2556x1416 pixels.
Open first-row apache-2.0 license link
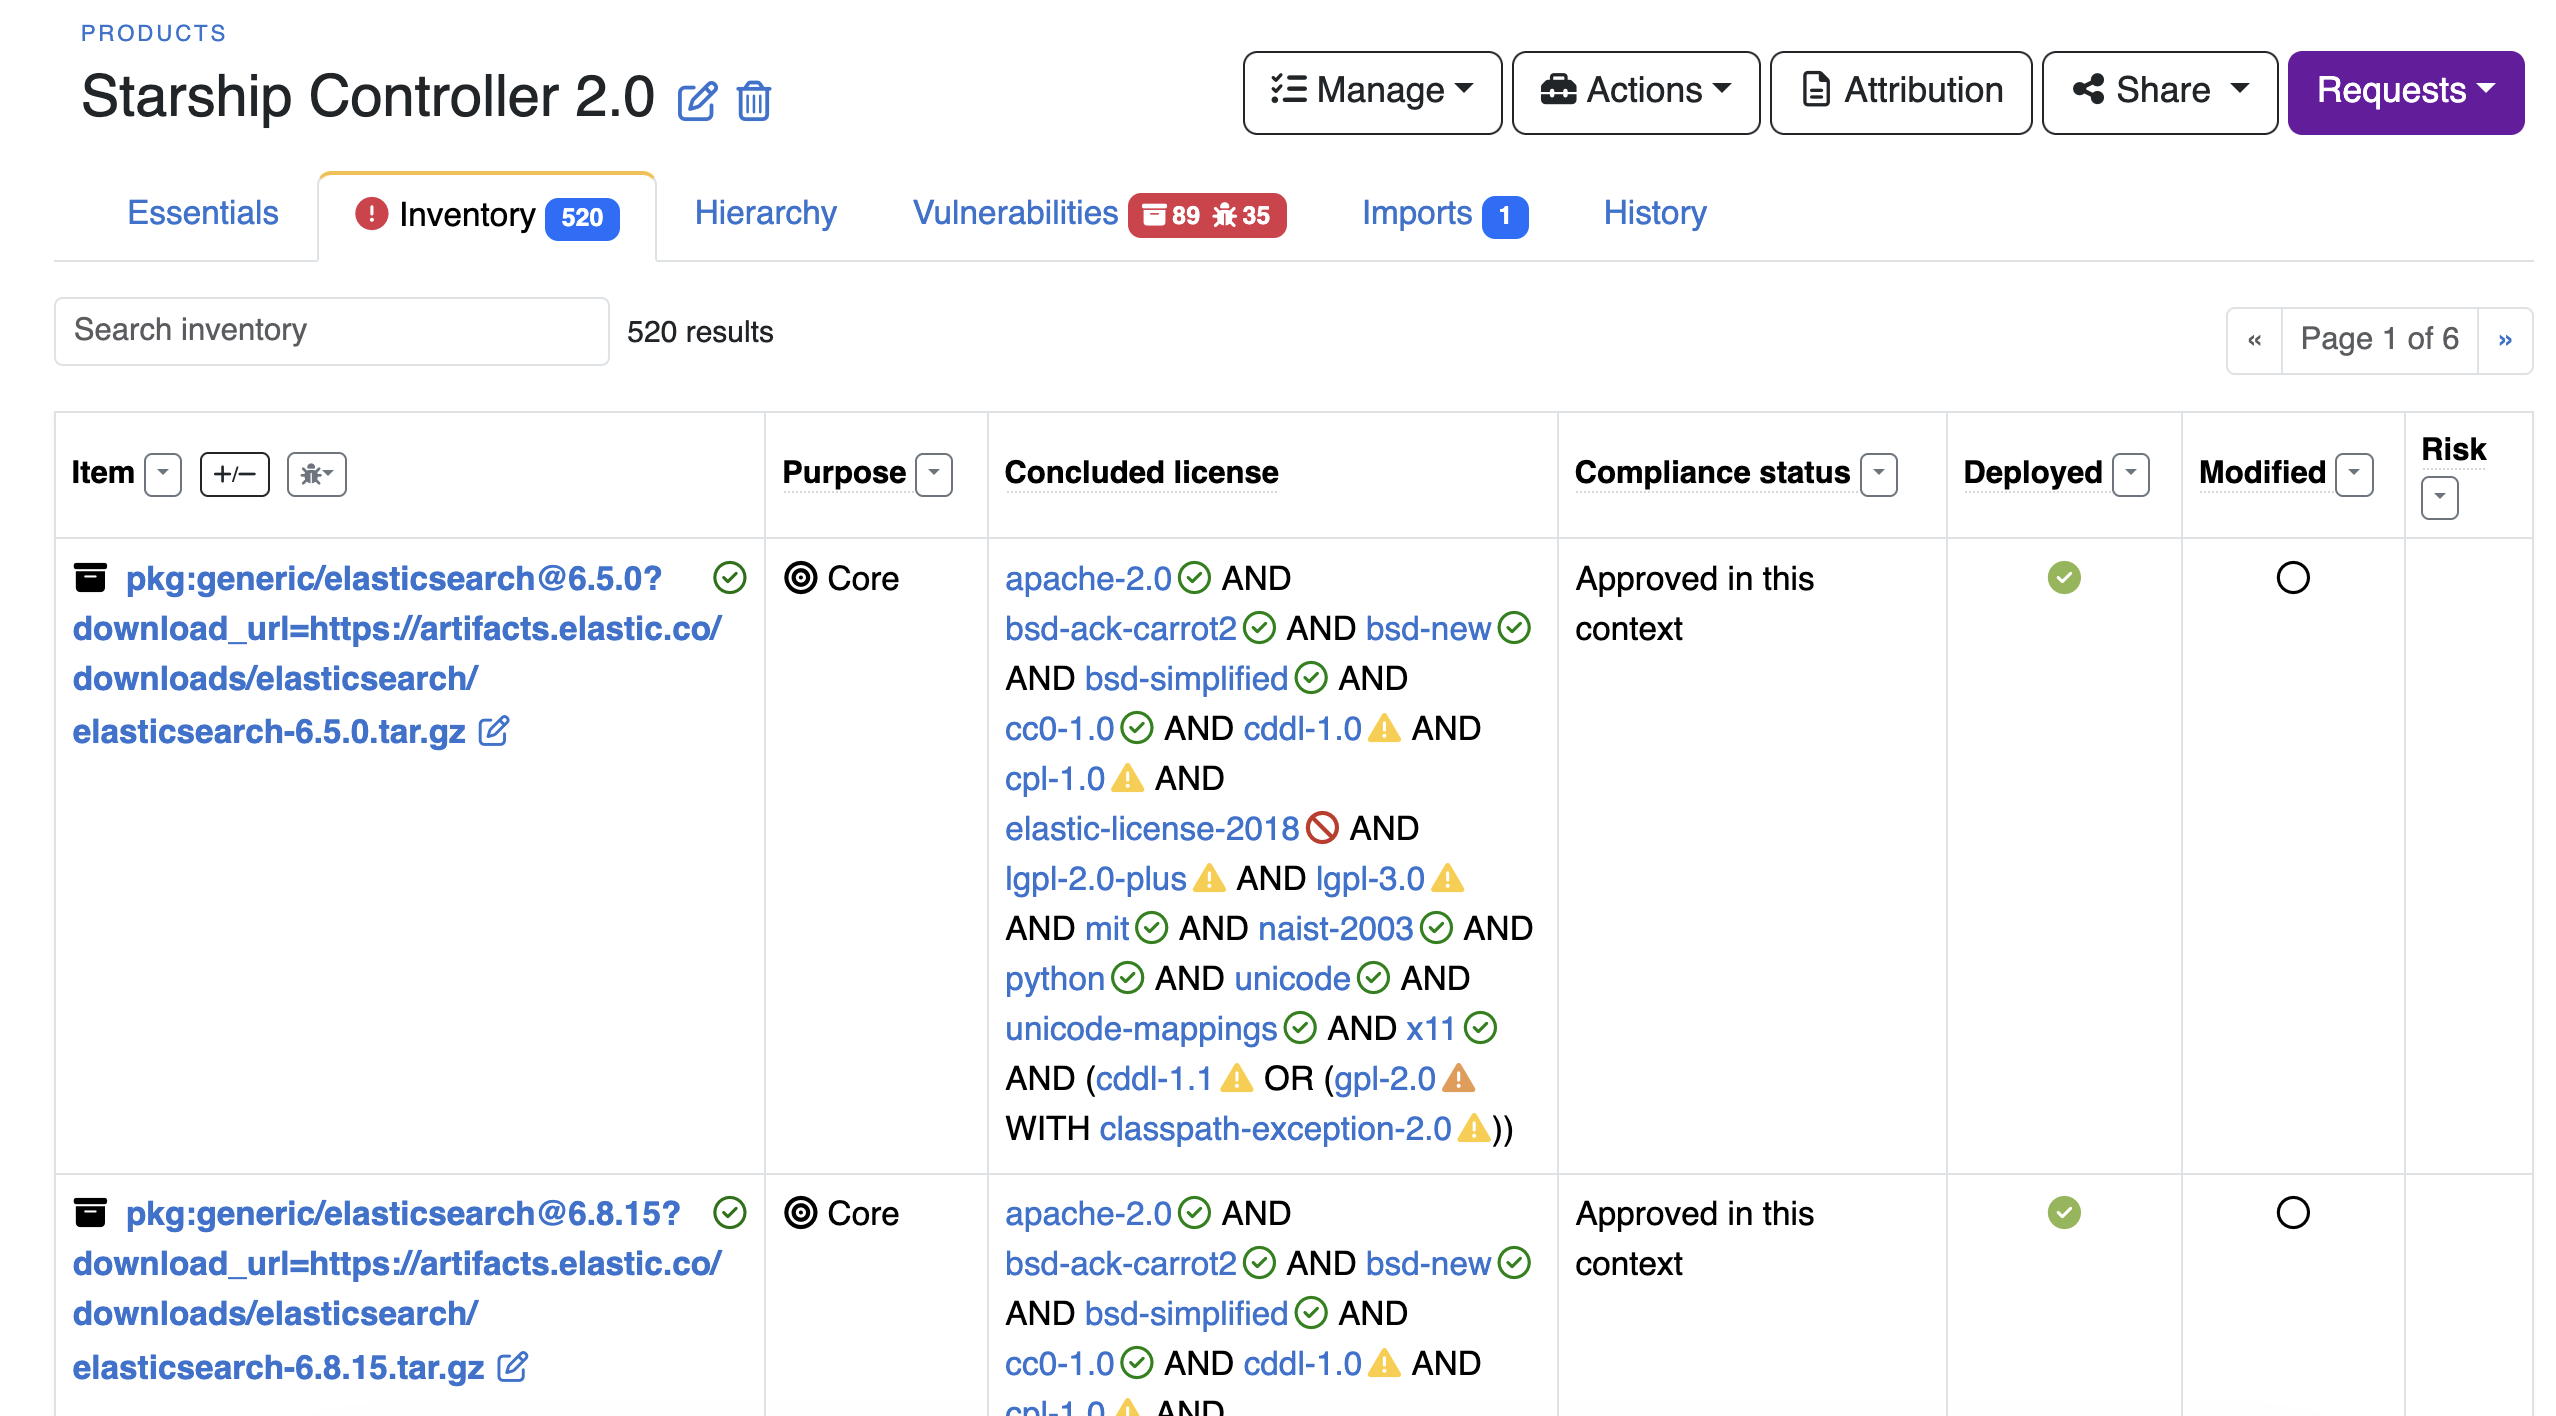(x=1088, y=578)
